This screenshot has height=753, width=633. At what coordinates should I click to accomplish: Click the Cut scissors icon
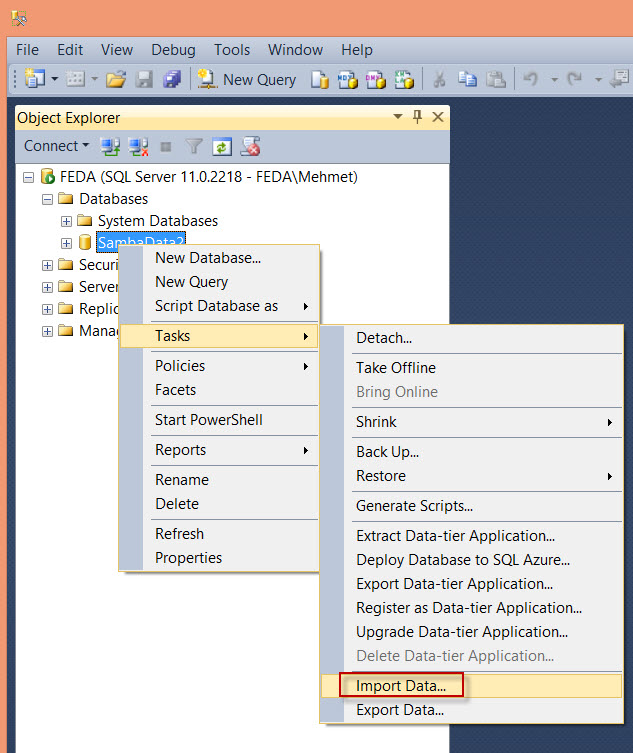coord(438,79)
